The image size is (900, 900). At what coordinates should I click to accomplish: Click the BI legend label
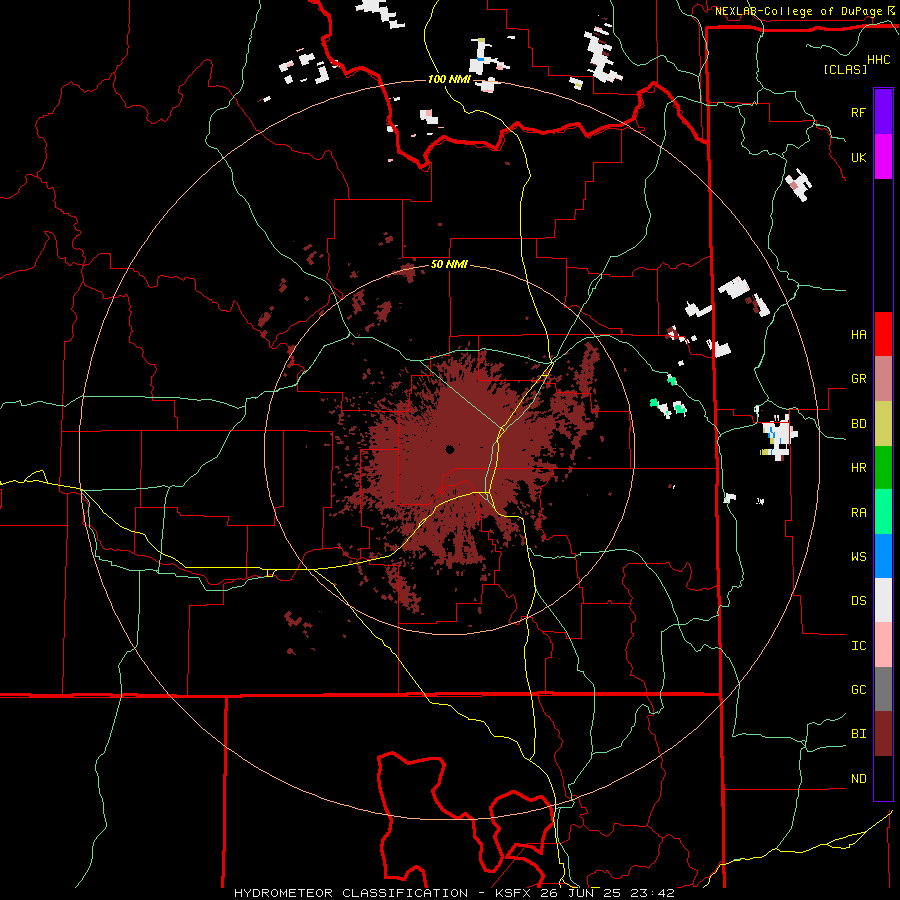(858, 734)
